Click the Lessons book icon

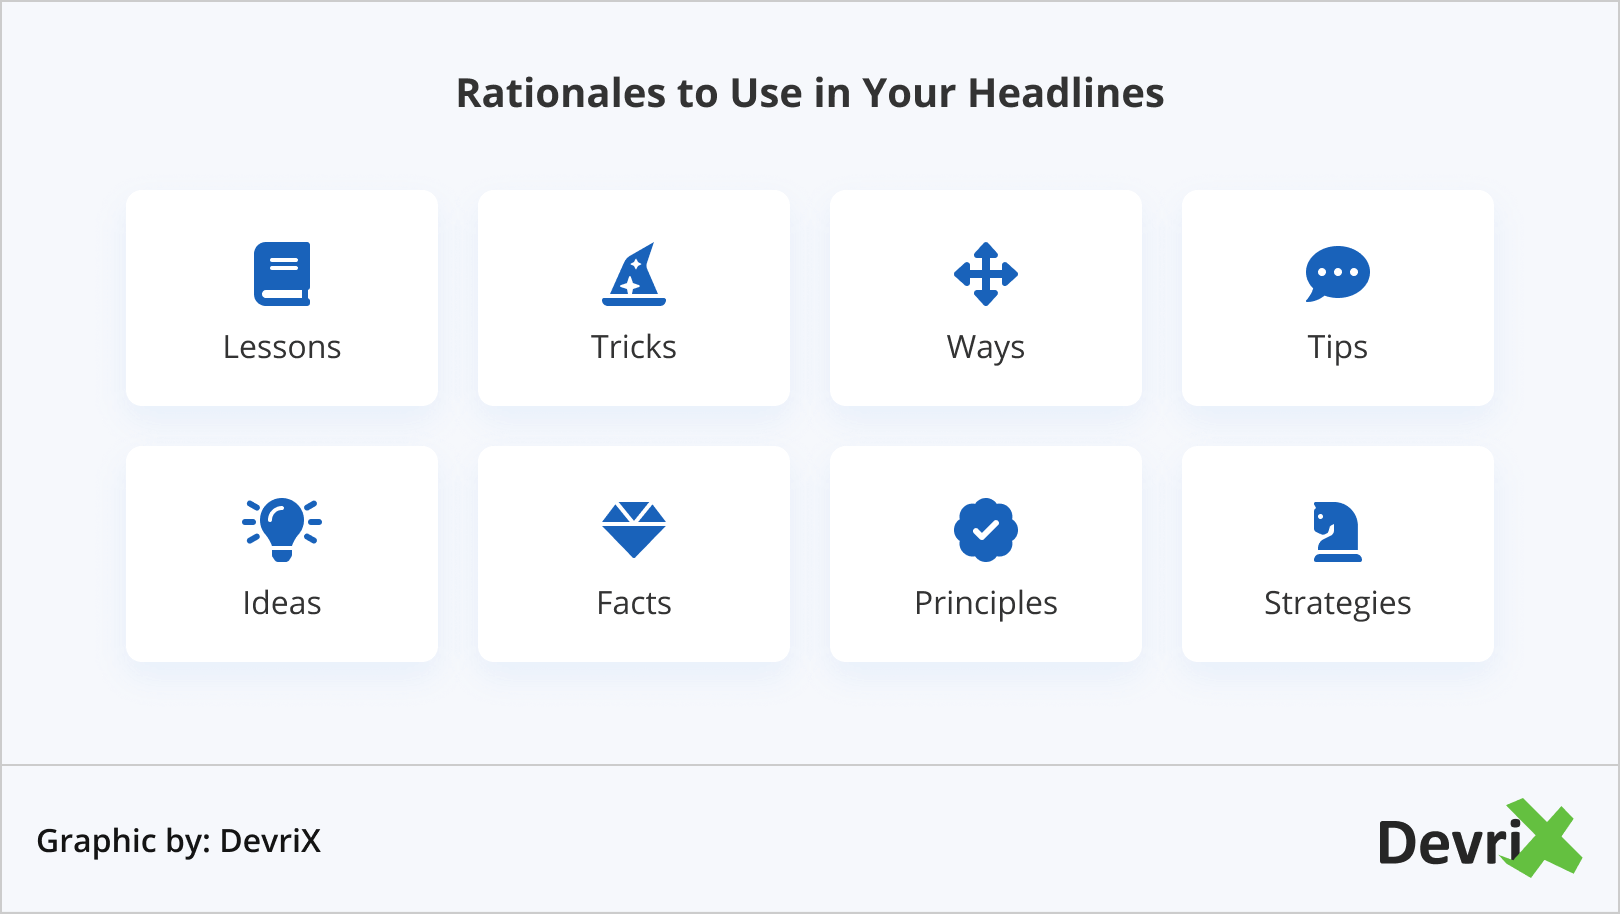(x=282, y=273)
